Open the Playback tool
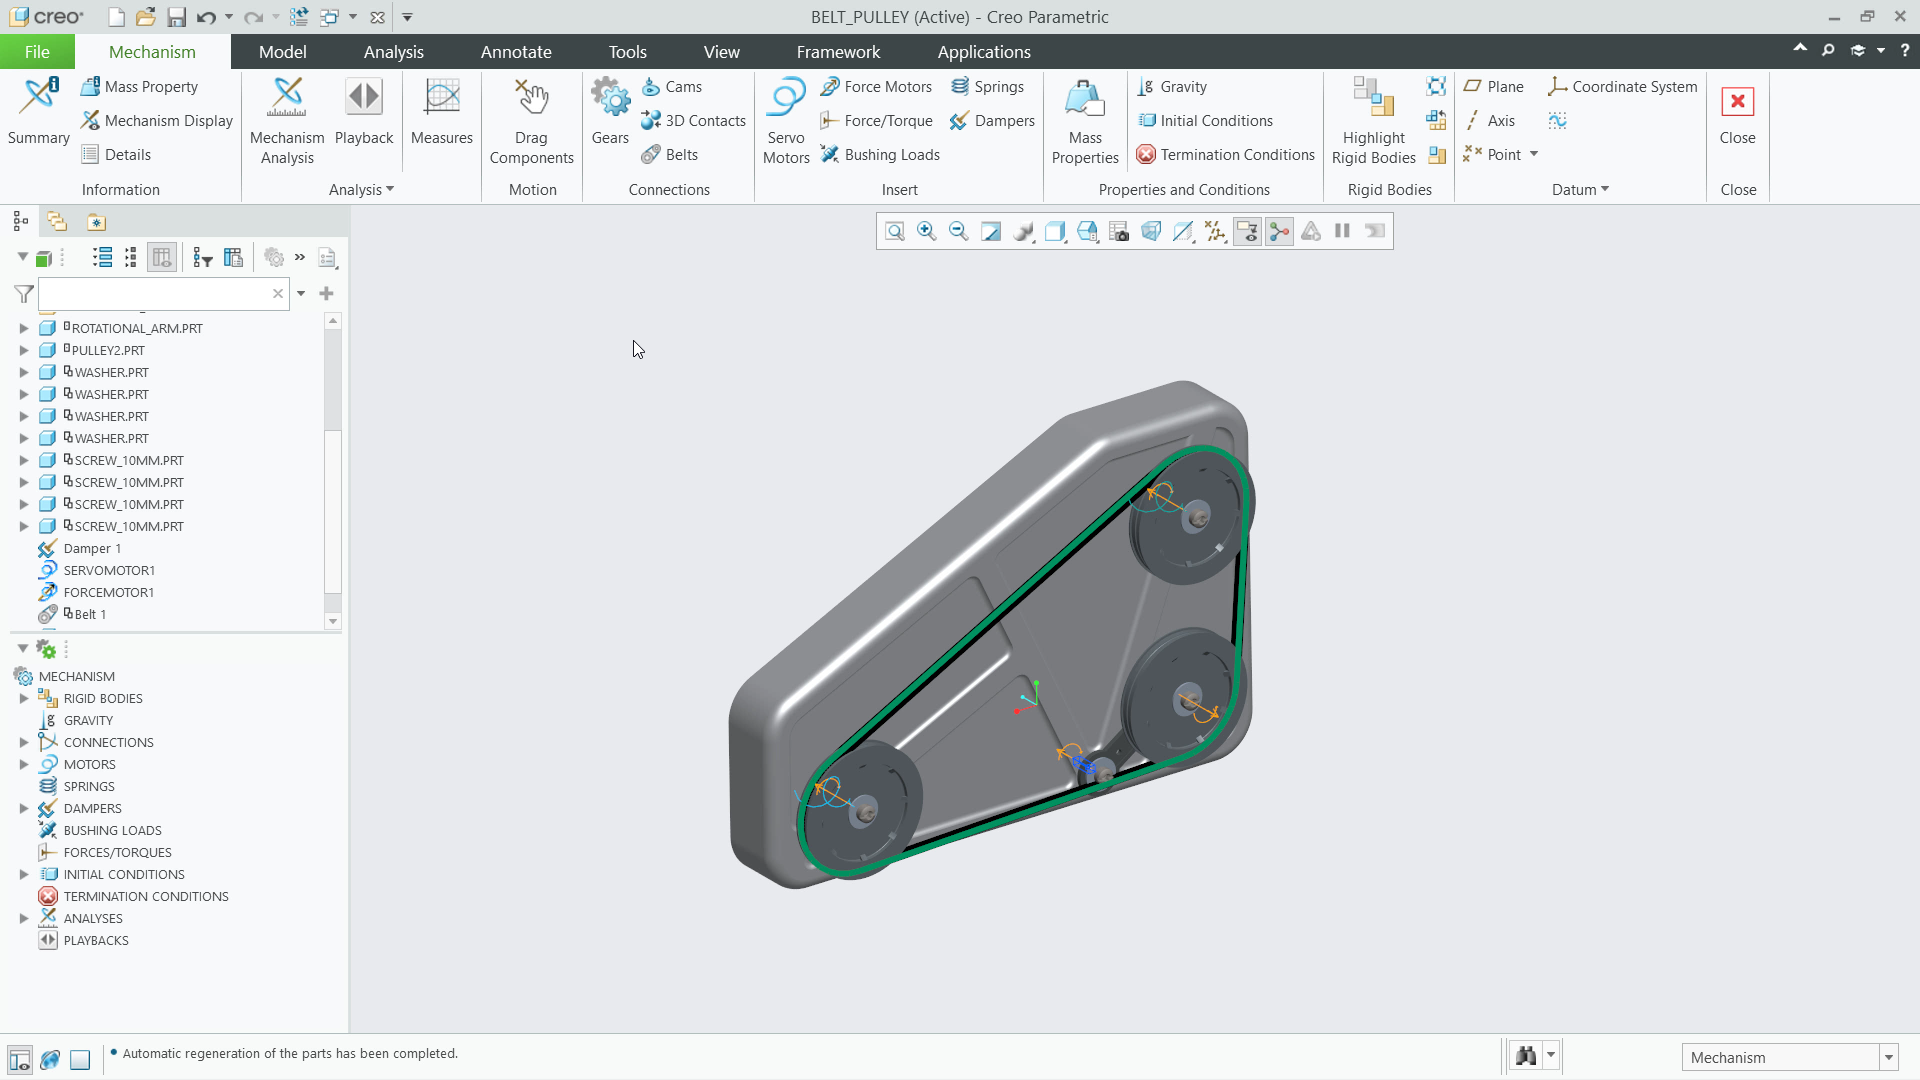The height and width of the screenshot is (1080, 1920). (x=363, y=110)
